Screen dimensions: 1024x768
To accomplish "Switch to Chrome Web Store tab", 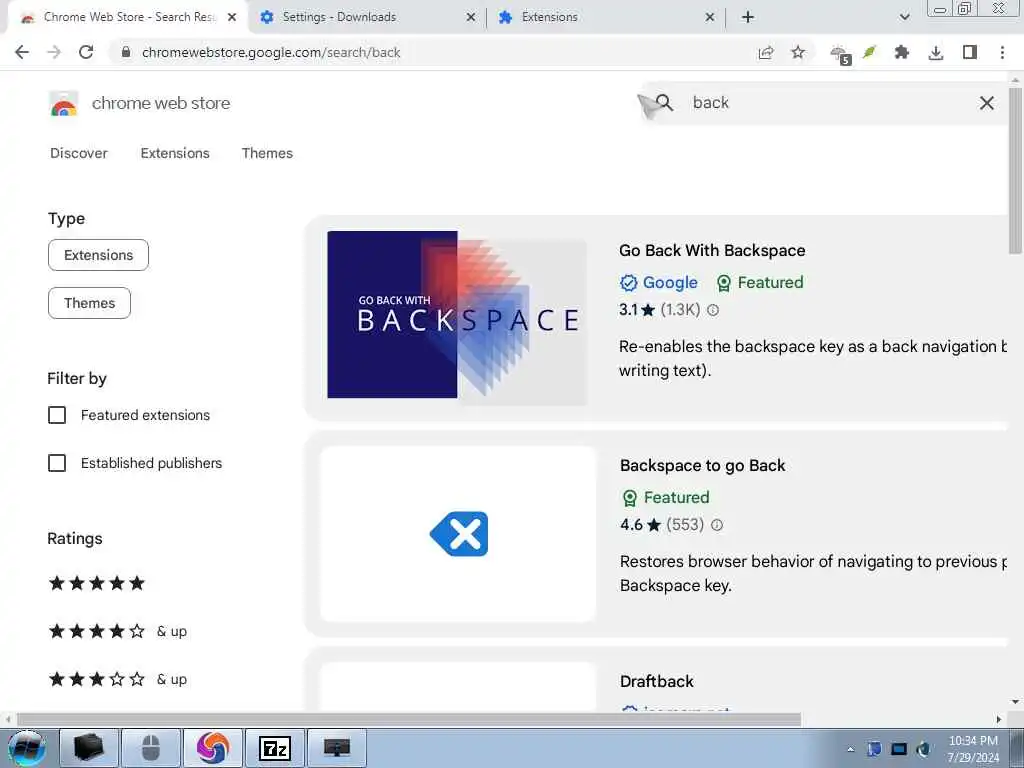I will (x=129, y=17).
